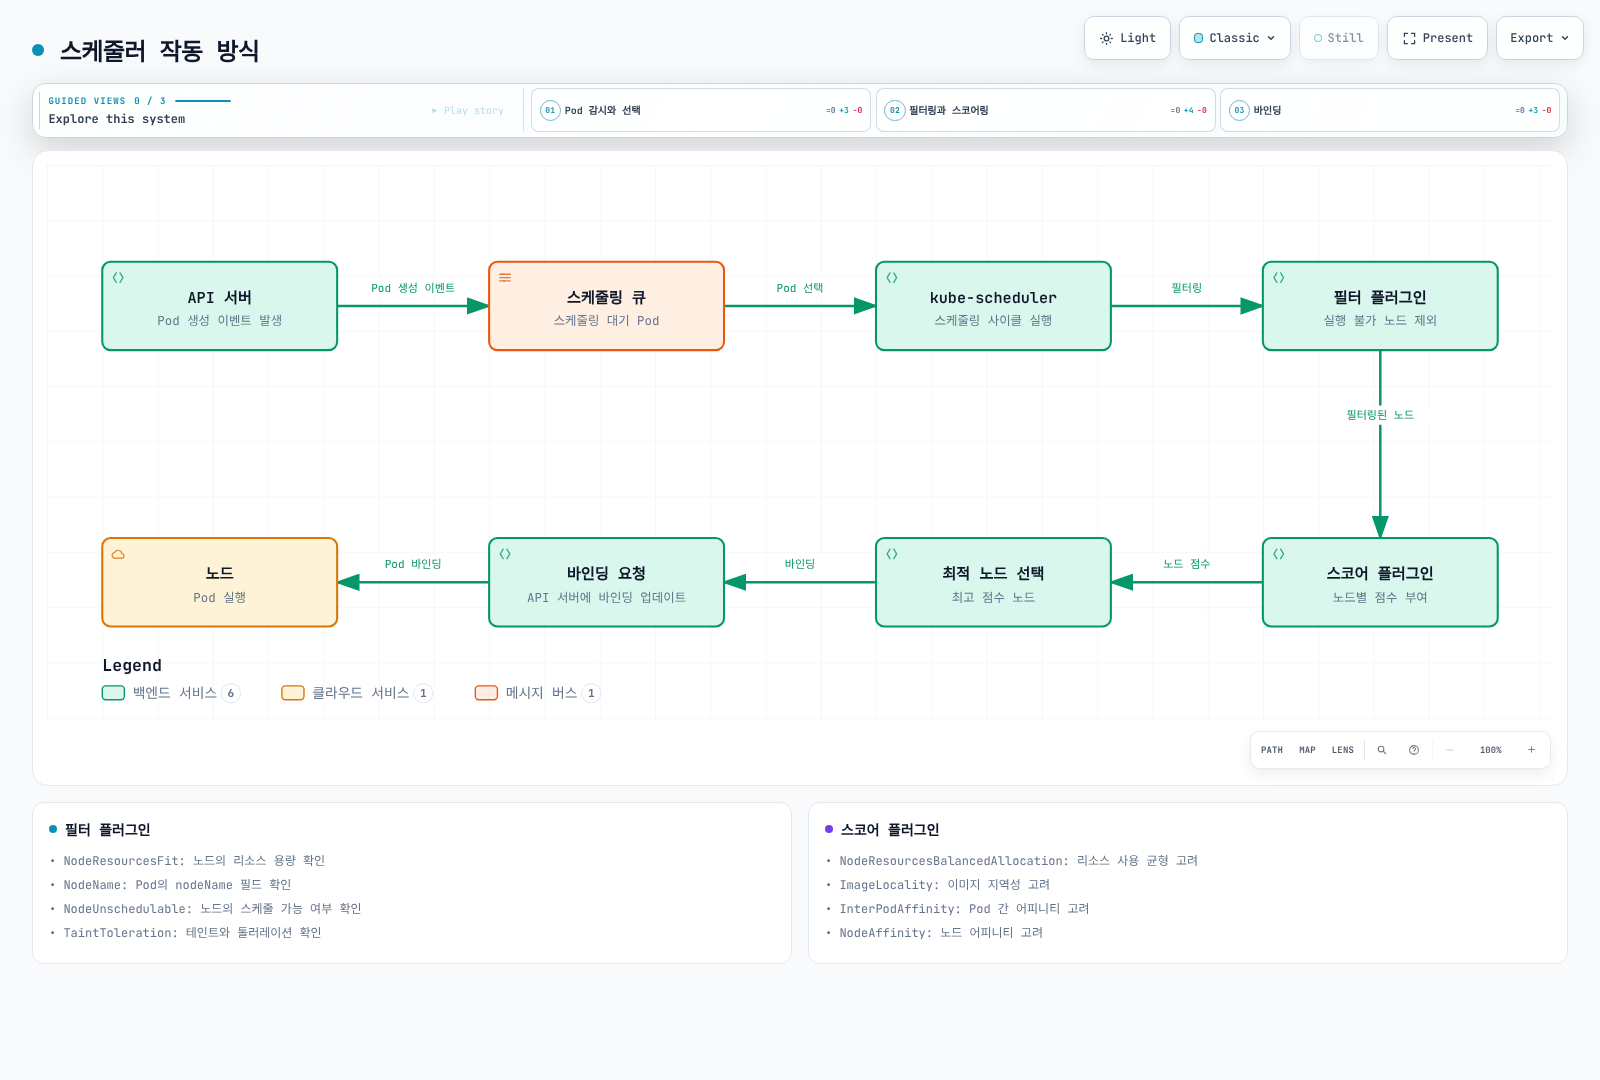The width and height of the screenshot is (1600, 1080).
Task: Click the 스코어 플러그인 panel heading
Action: [x=890, y=830]
